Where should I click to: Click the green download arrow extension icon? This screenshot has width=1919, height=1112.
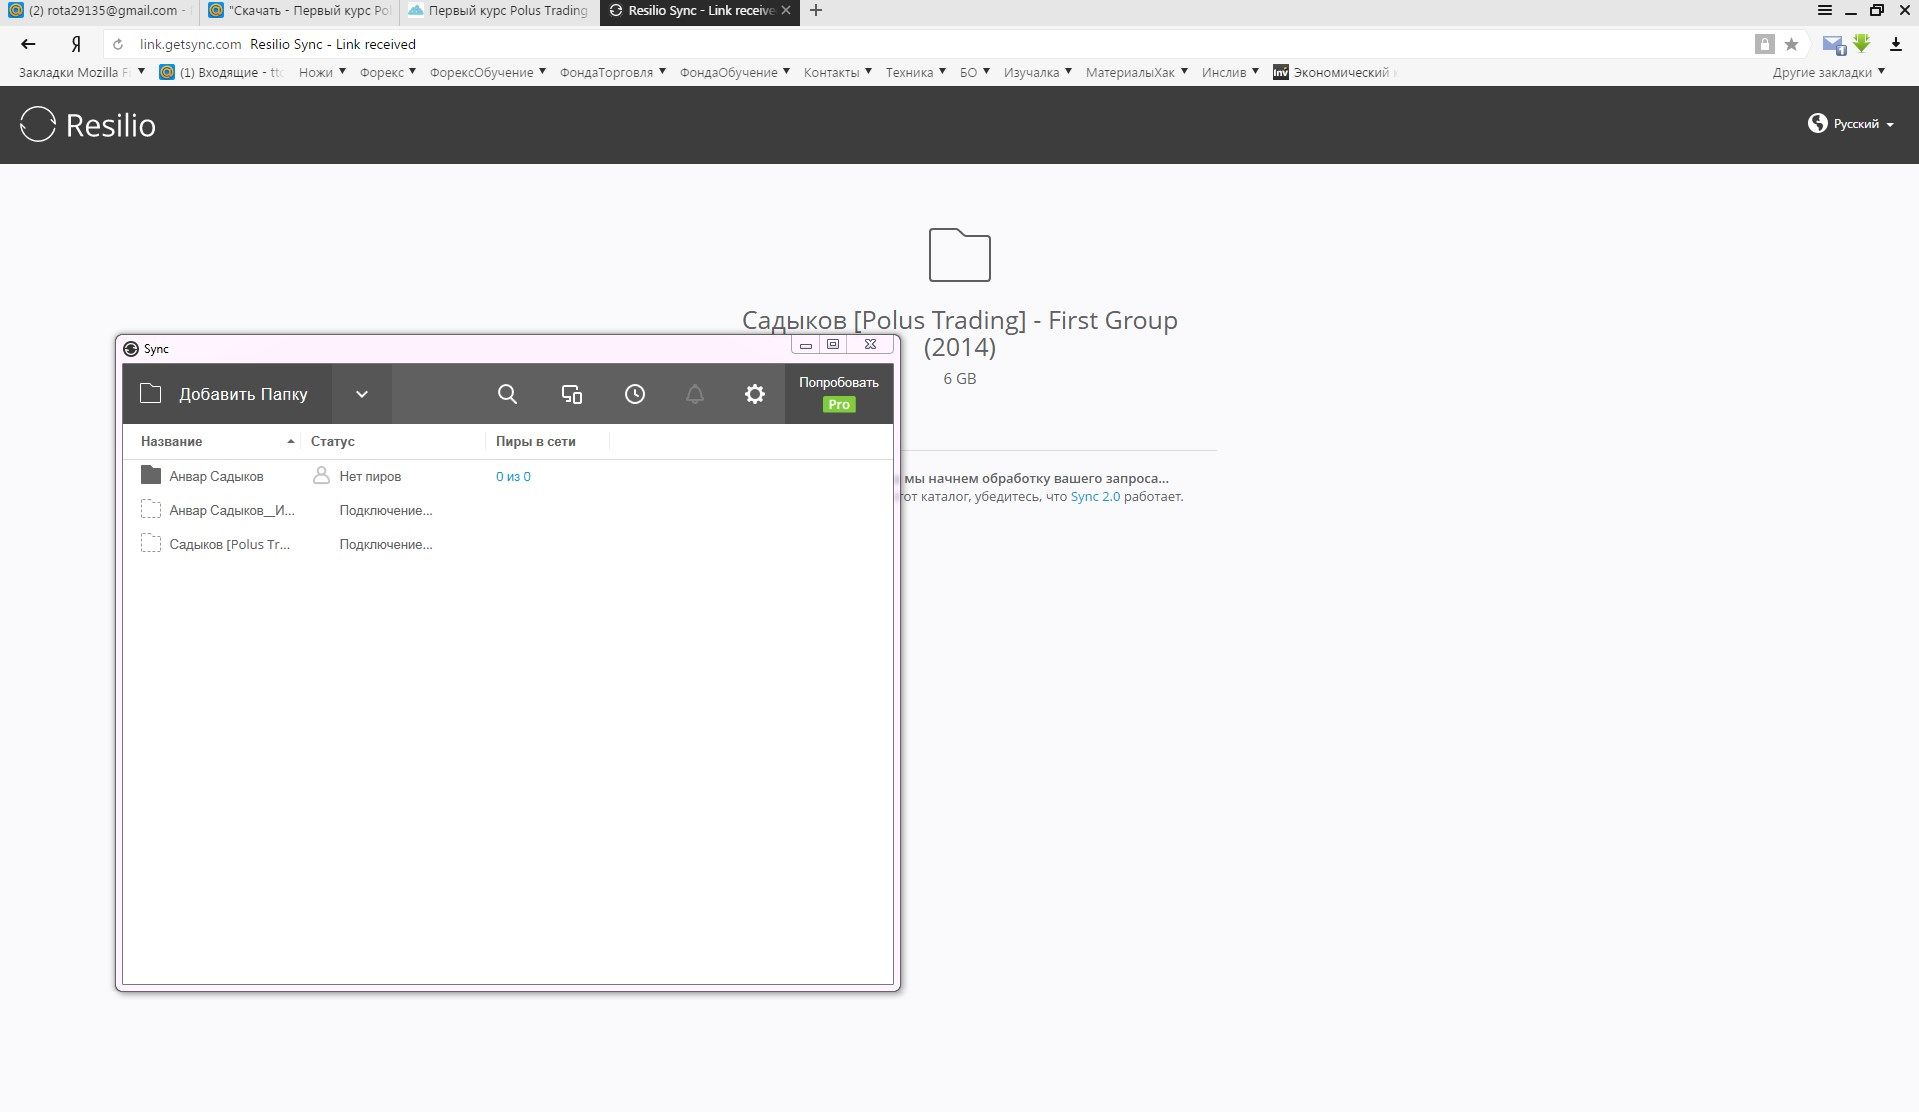tap(1862, 43)
